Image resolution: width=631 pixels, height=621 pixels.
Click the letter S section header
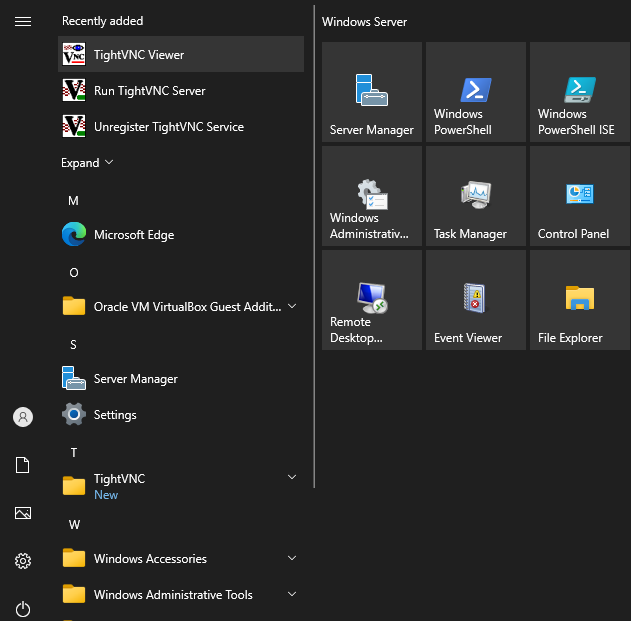point(73,345)
